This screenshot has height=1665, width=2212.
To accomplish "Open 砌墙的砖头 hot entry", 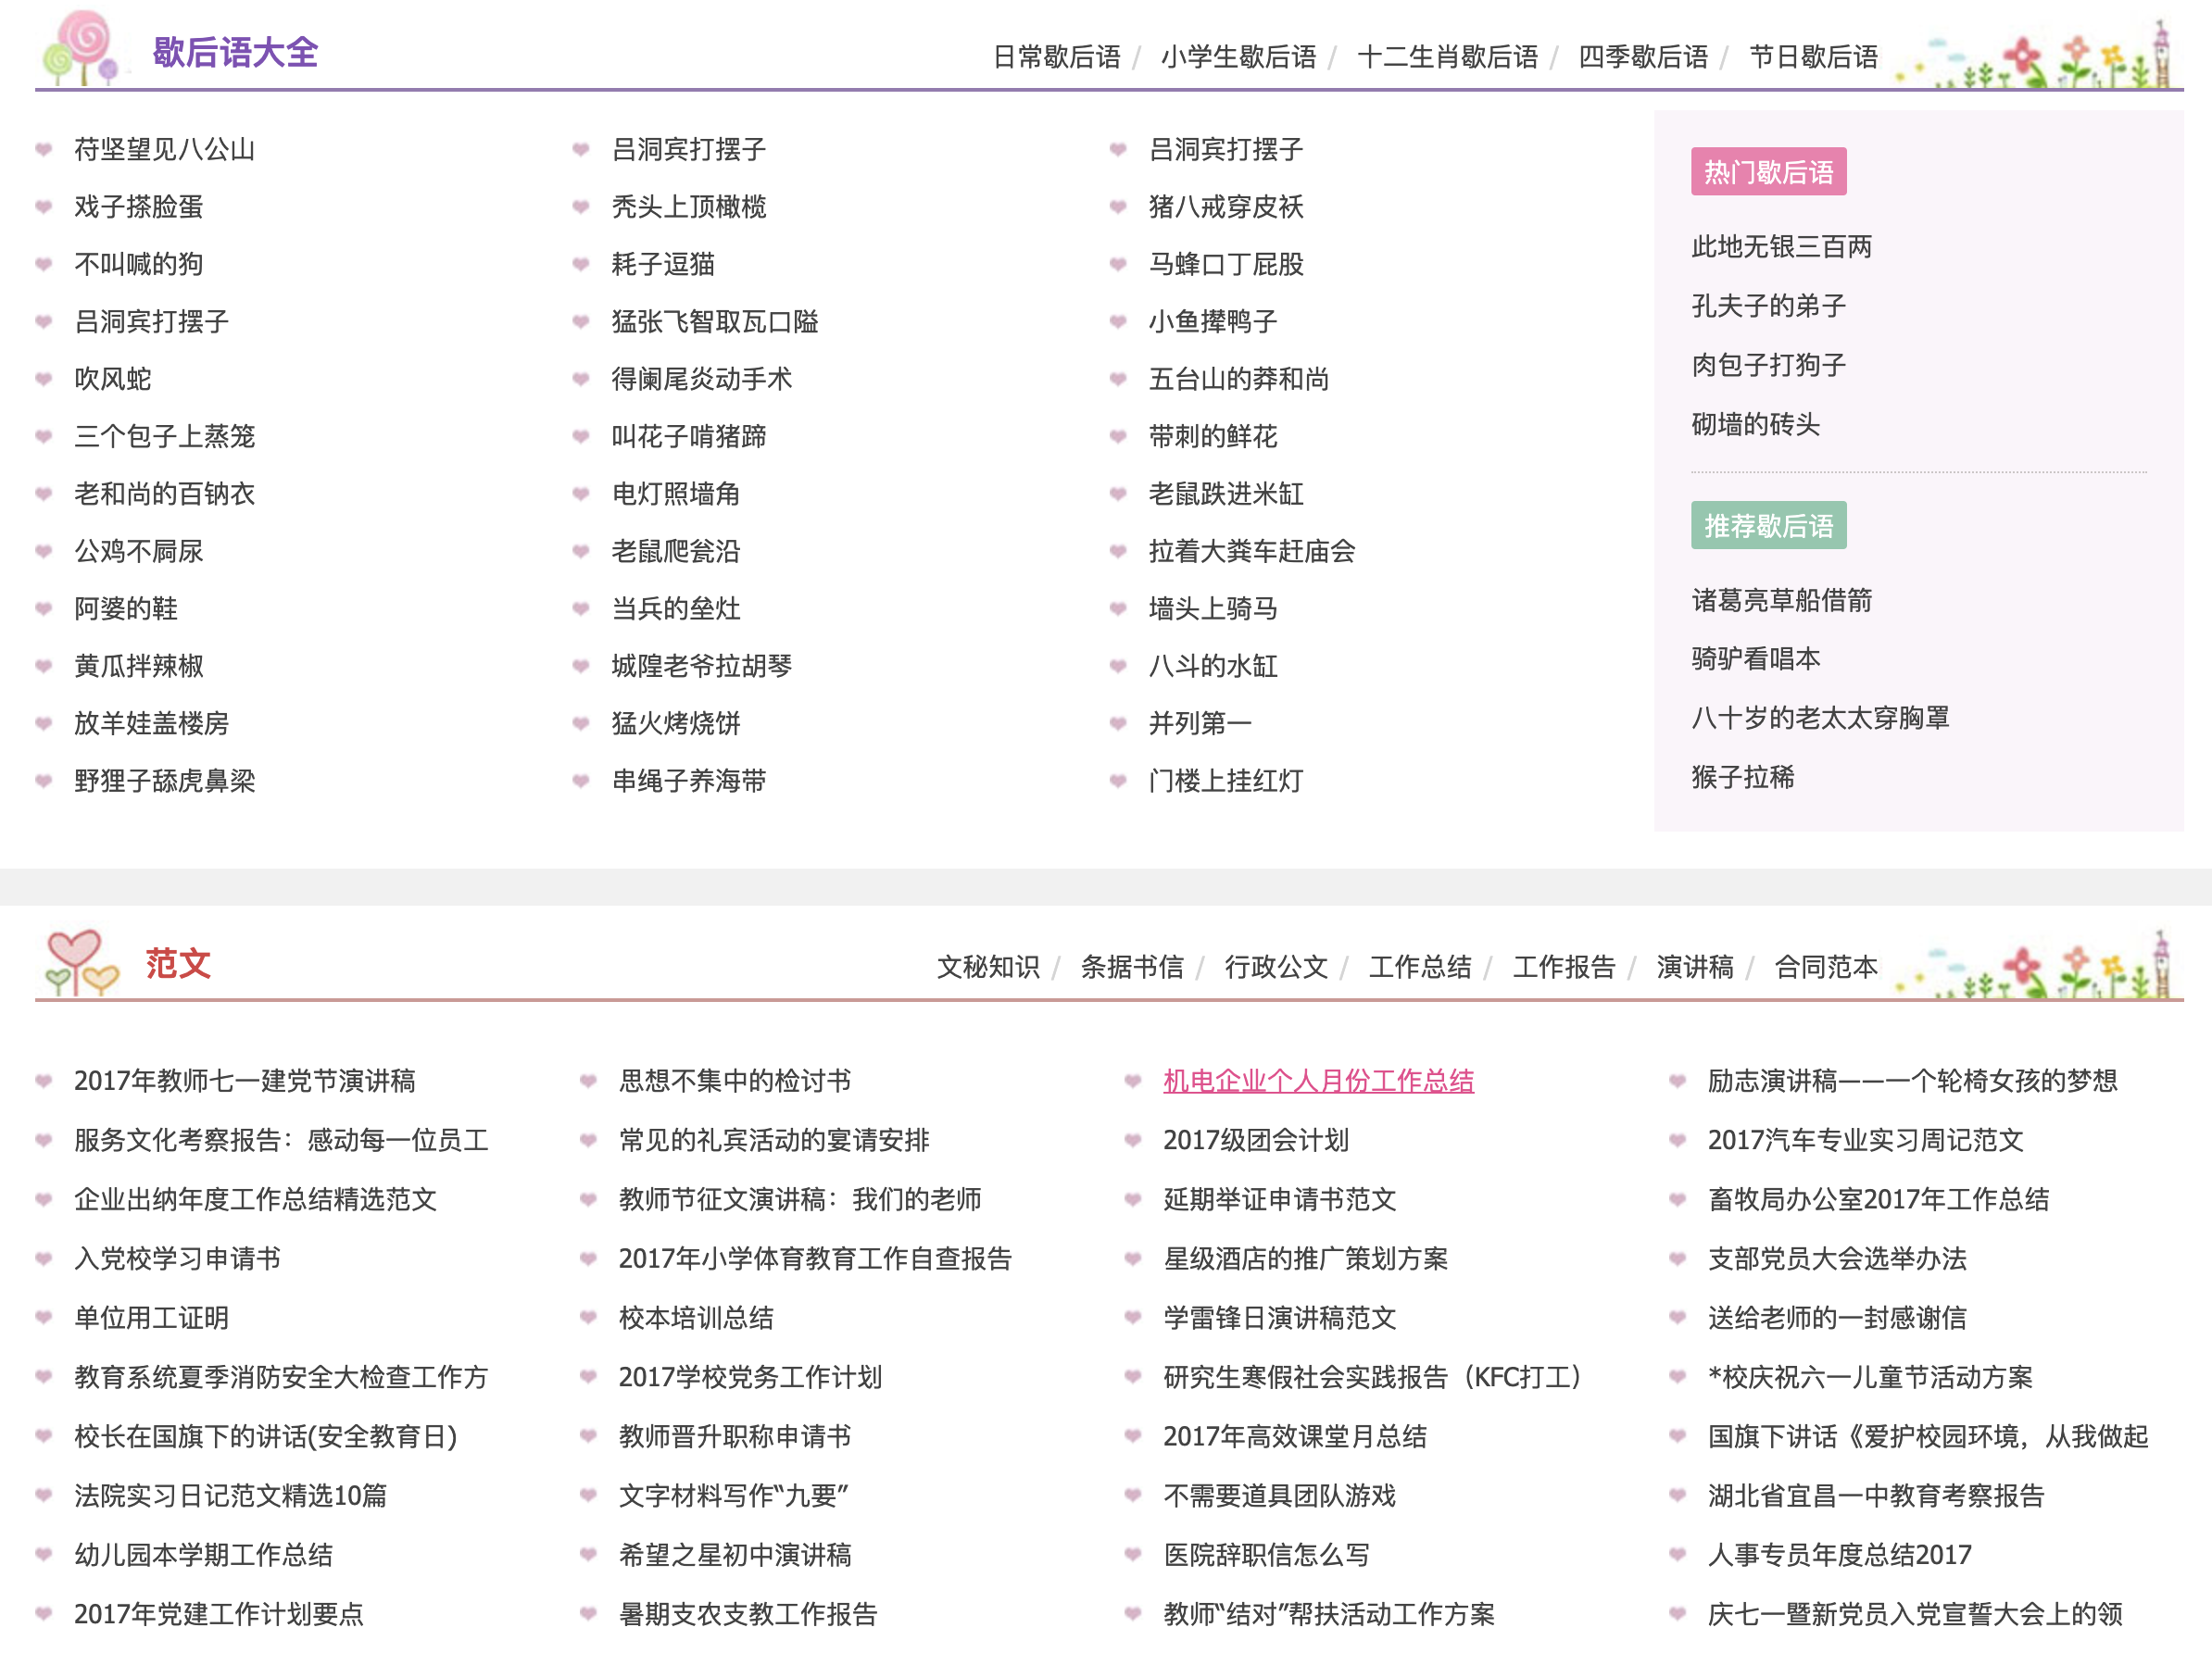I will 1755,424.
